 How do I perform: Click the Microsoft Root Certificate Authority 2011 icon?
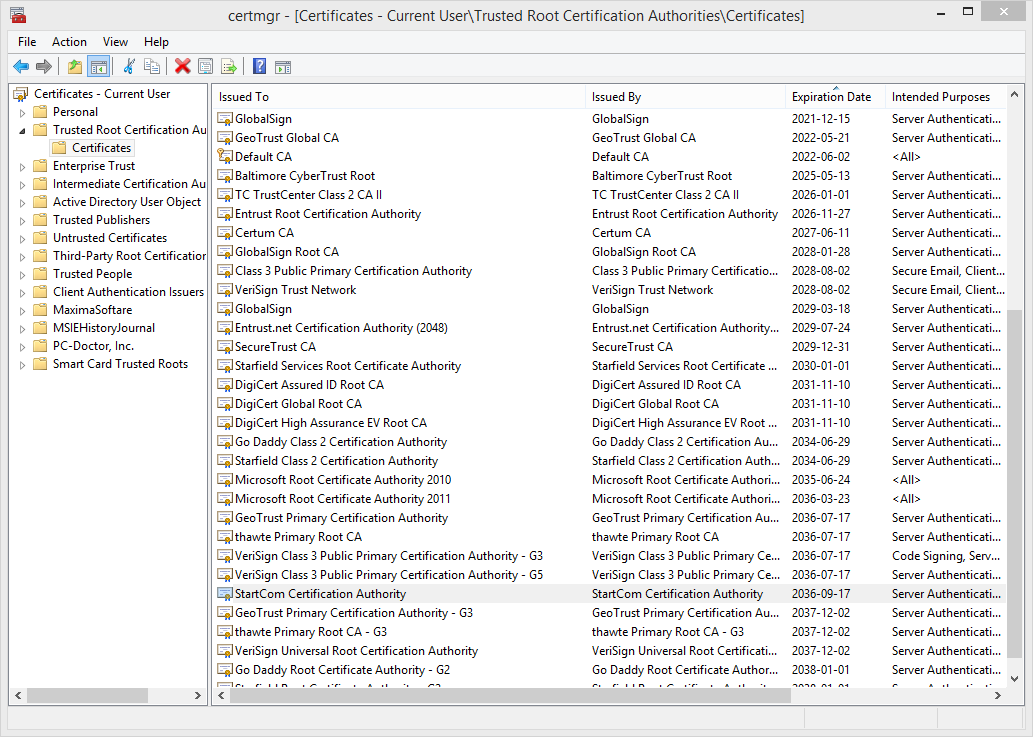pyautogui.click(x=225, y=499)
